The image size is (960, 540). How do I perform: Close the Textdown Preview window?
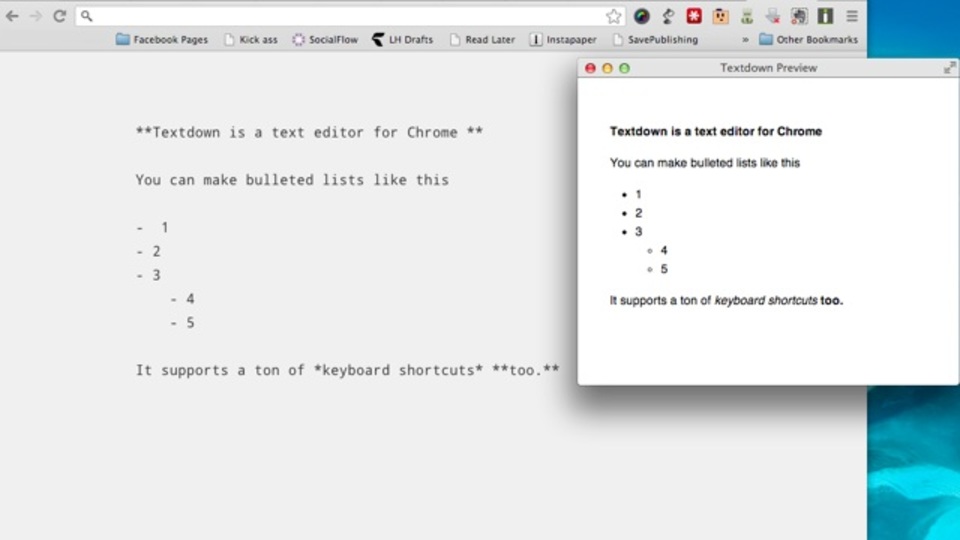[590, 68]
